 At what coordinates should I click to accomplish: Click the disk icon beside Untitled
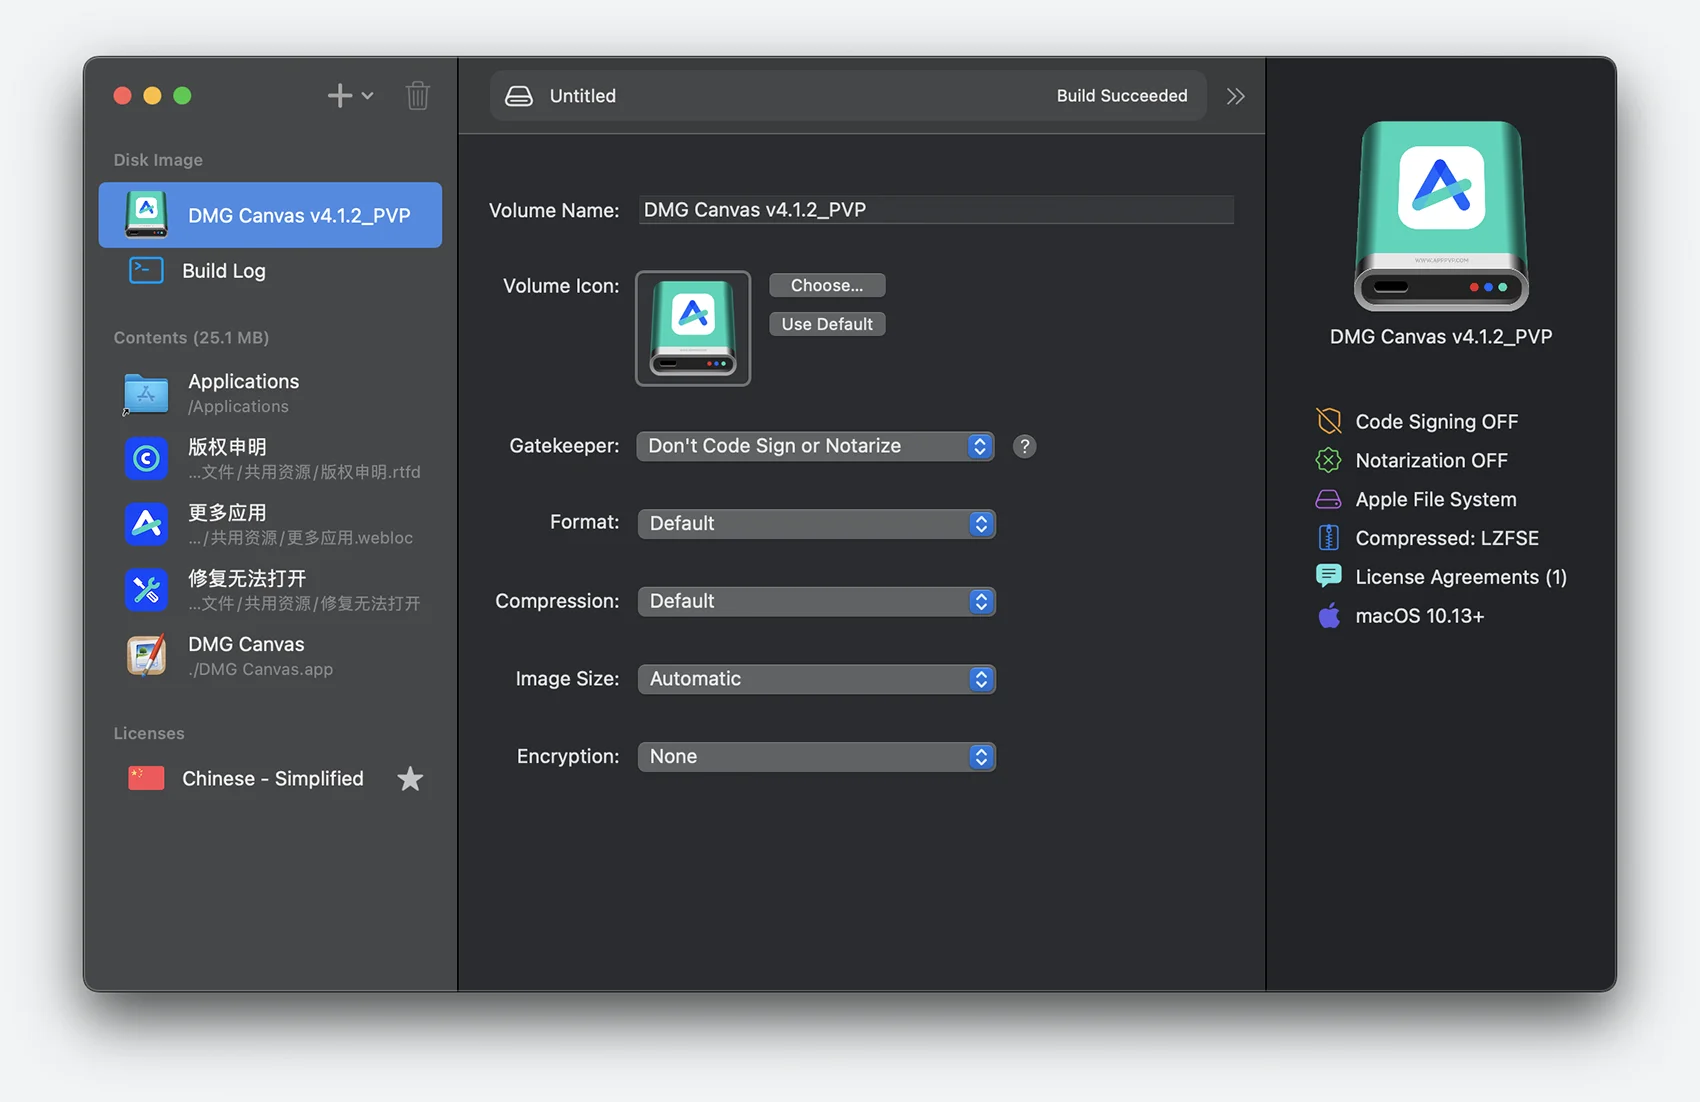519,96
